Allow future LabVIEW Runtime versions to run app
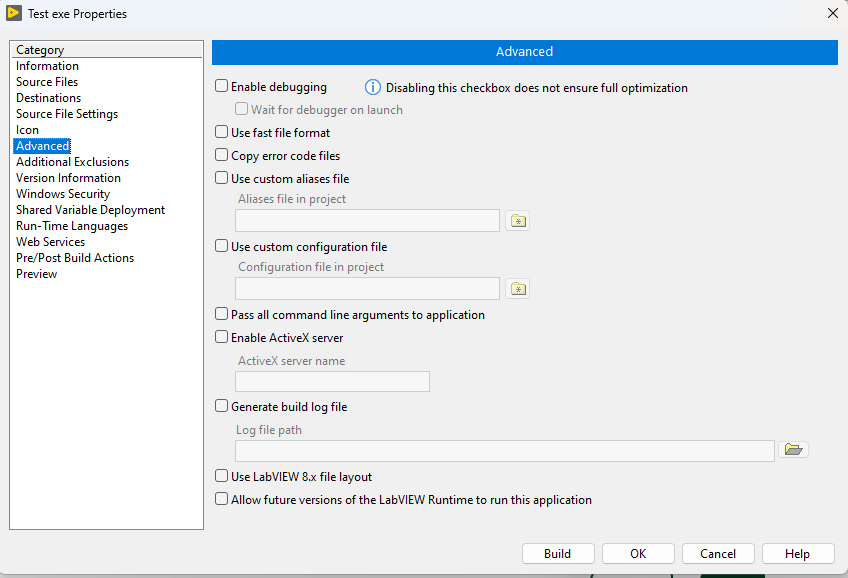This screenshot has width=848, height=578. click(x=221, y=498)
